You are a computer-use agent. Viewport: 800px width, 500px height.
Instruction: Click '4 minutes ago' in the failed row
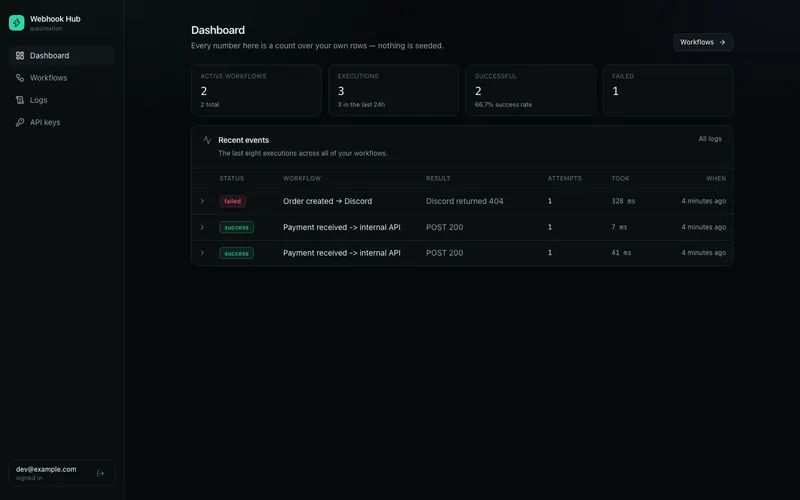click(704, 201)
